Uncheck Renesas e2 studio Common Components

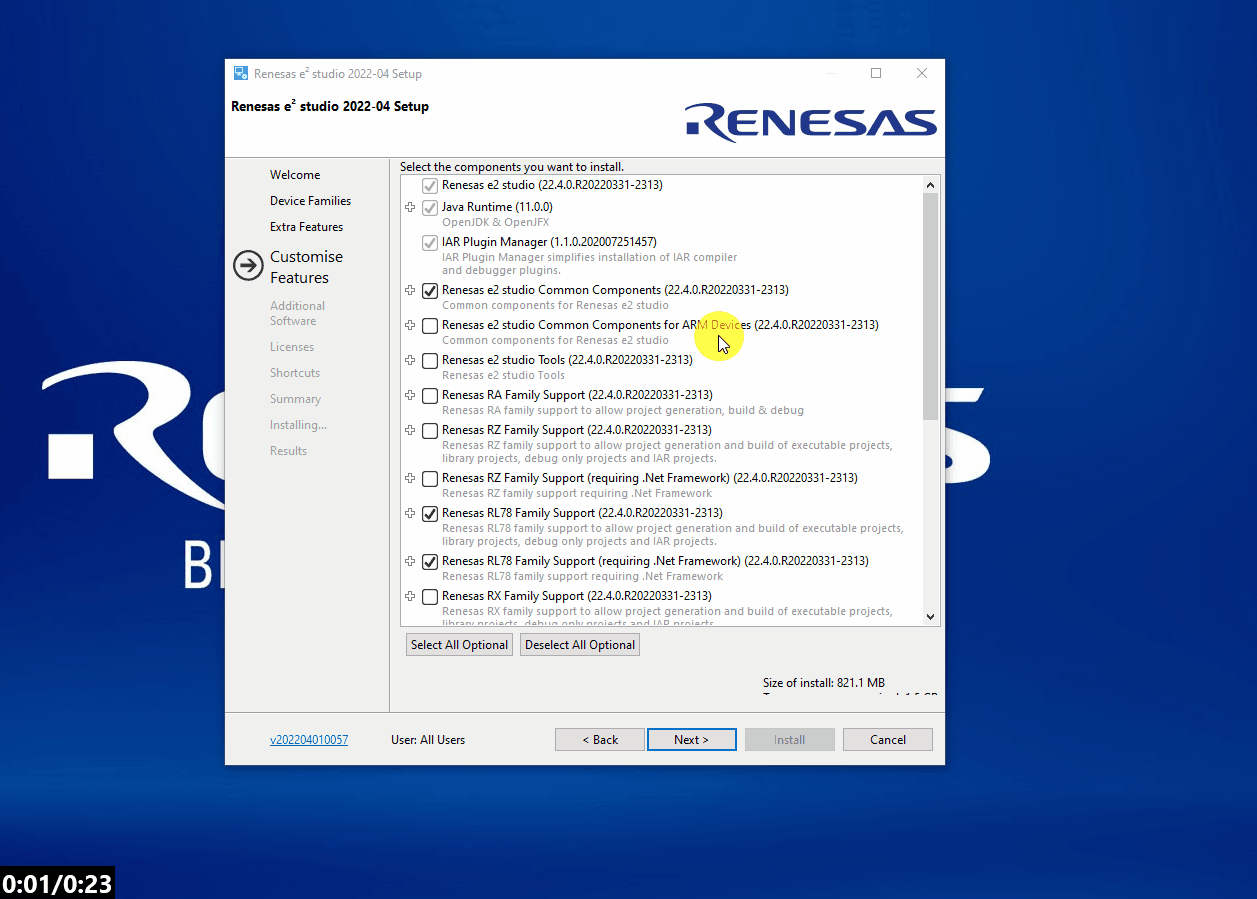click(430, 291)
